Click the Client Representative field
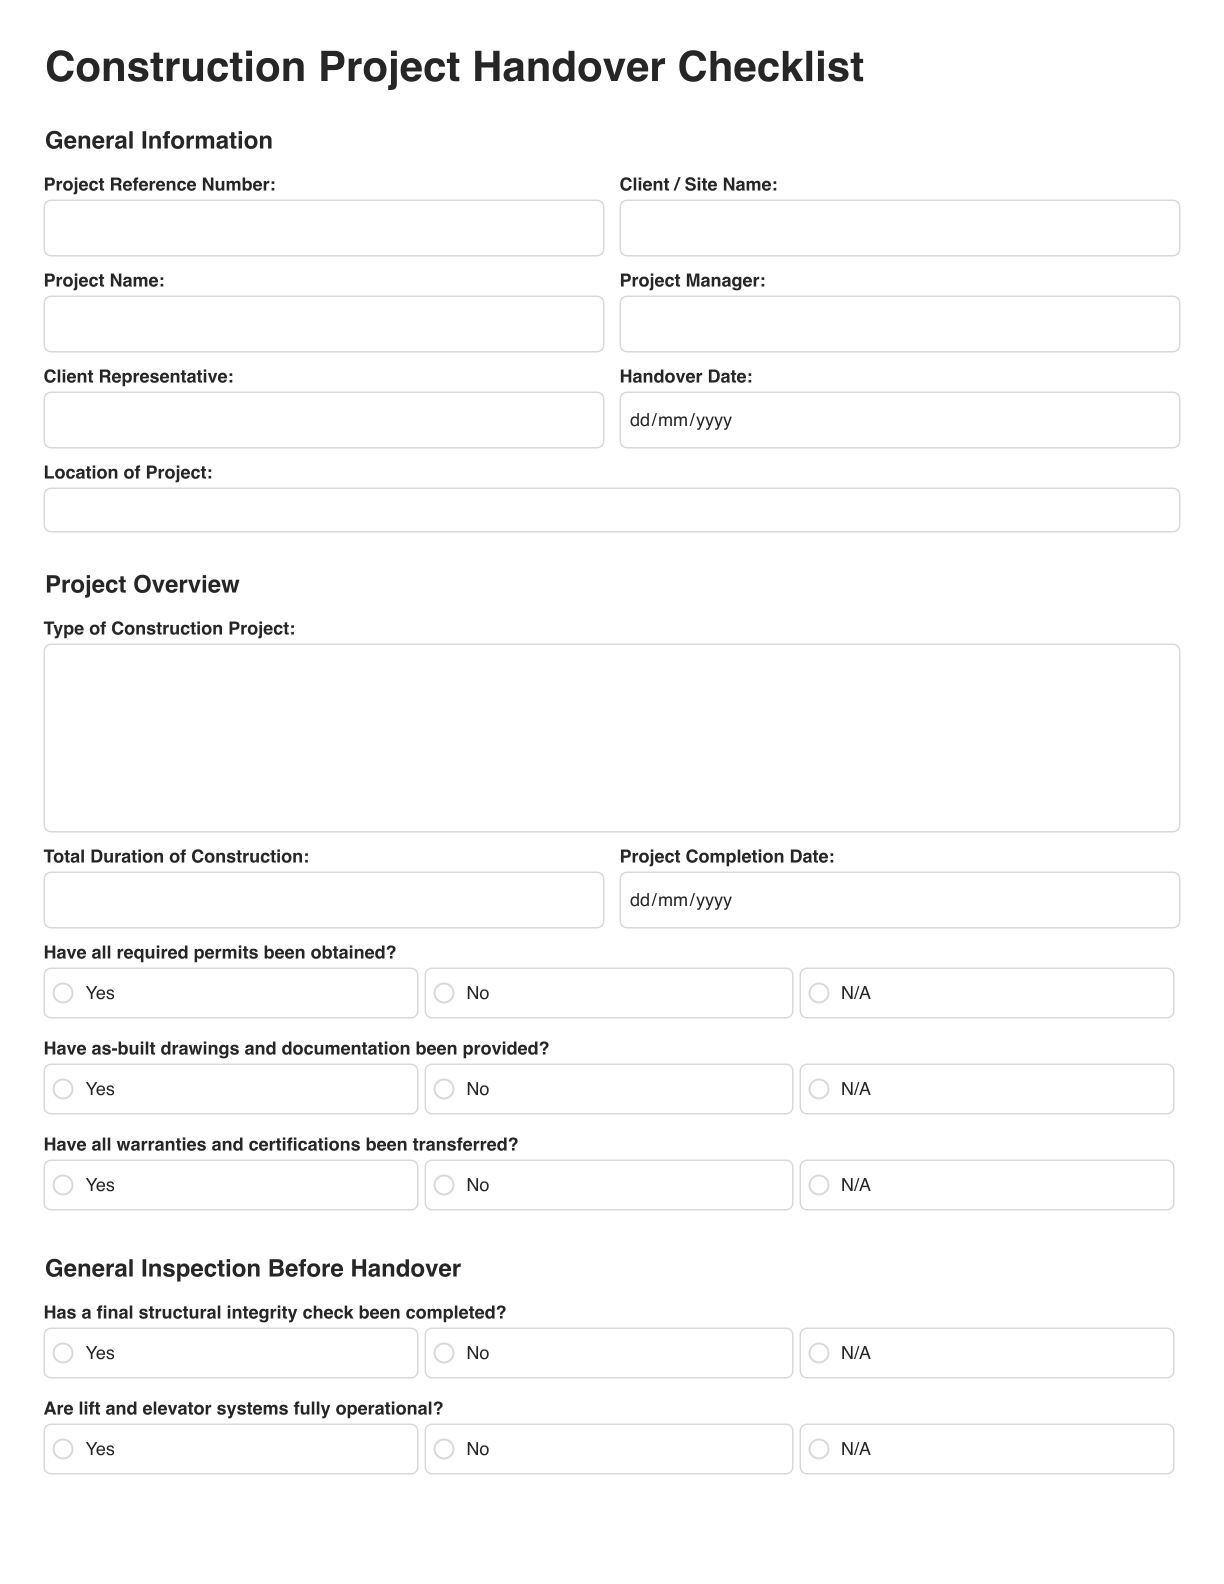Image resolution: width=1224 pixels, height=1584 pixels. [324, 420]
